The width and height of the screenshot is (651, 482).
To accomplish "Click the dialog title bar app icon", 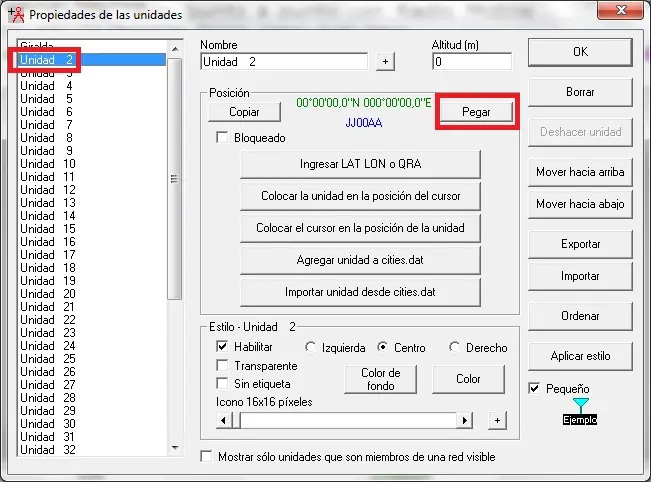I will tap(17, 15).
